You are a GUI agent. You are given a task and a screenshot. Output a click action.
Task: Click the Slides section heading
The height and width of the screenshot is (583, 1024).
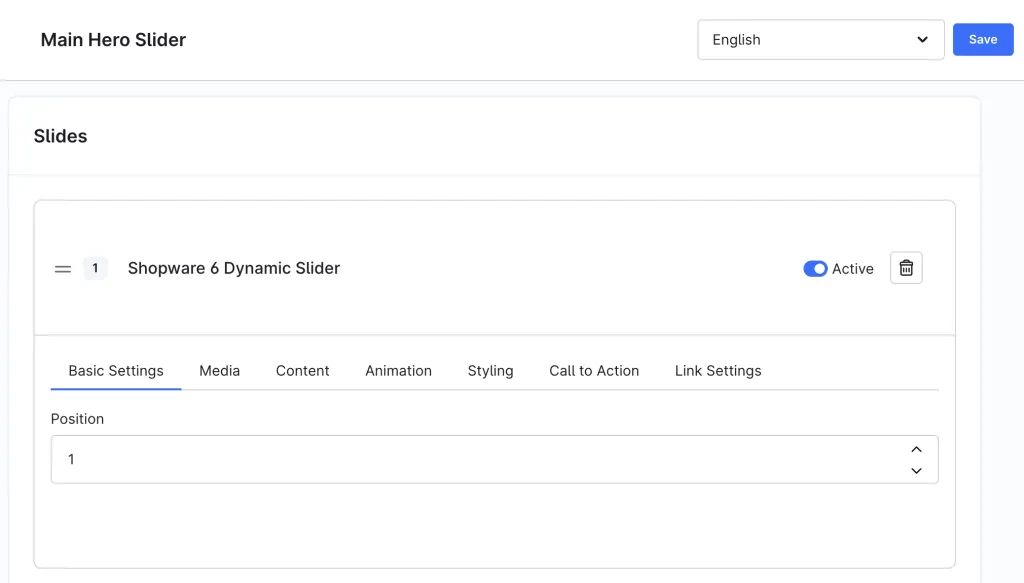60,136
